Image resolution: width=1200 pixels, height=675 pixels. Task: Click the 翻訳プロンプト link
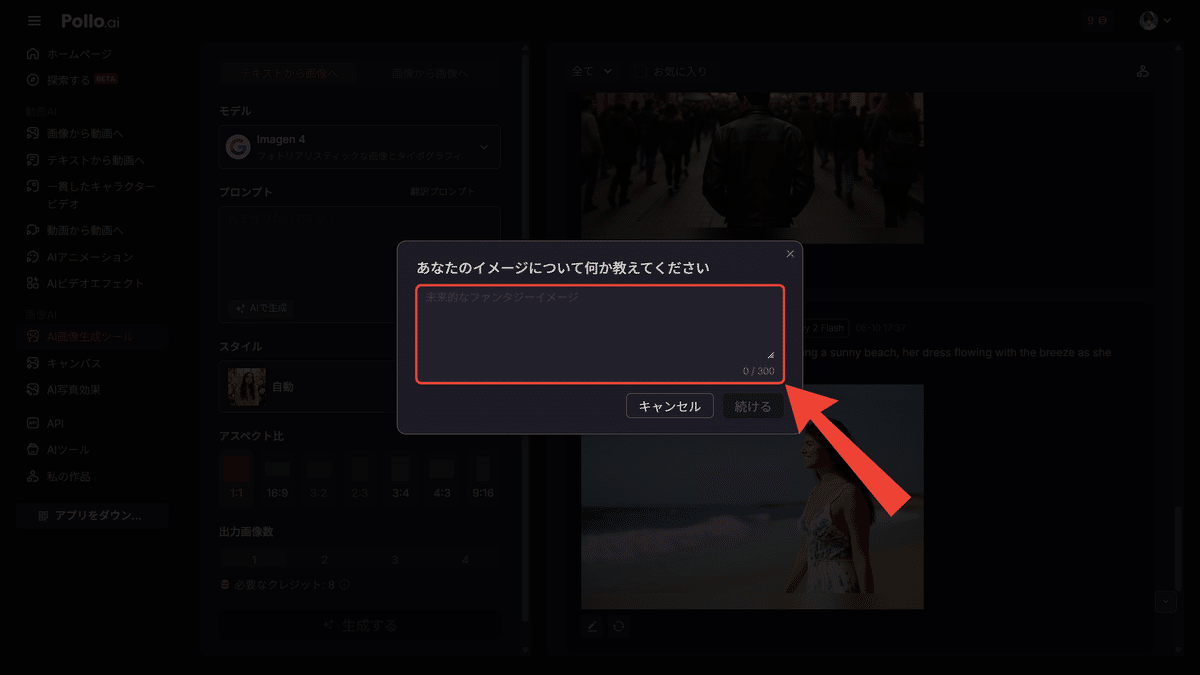pyautogui.click(x=443, y=192)
